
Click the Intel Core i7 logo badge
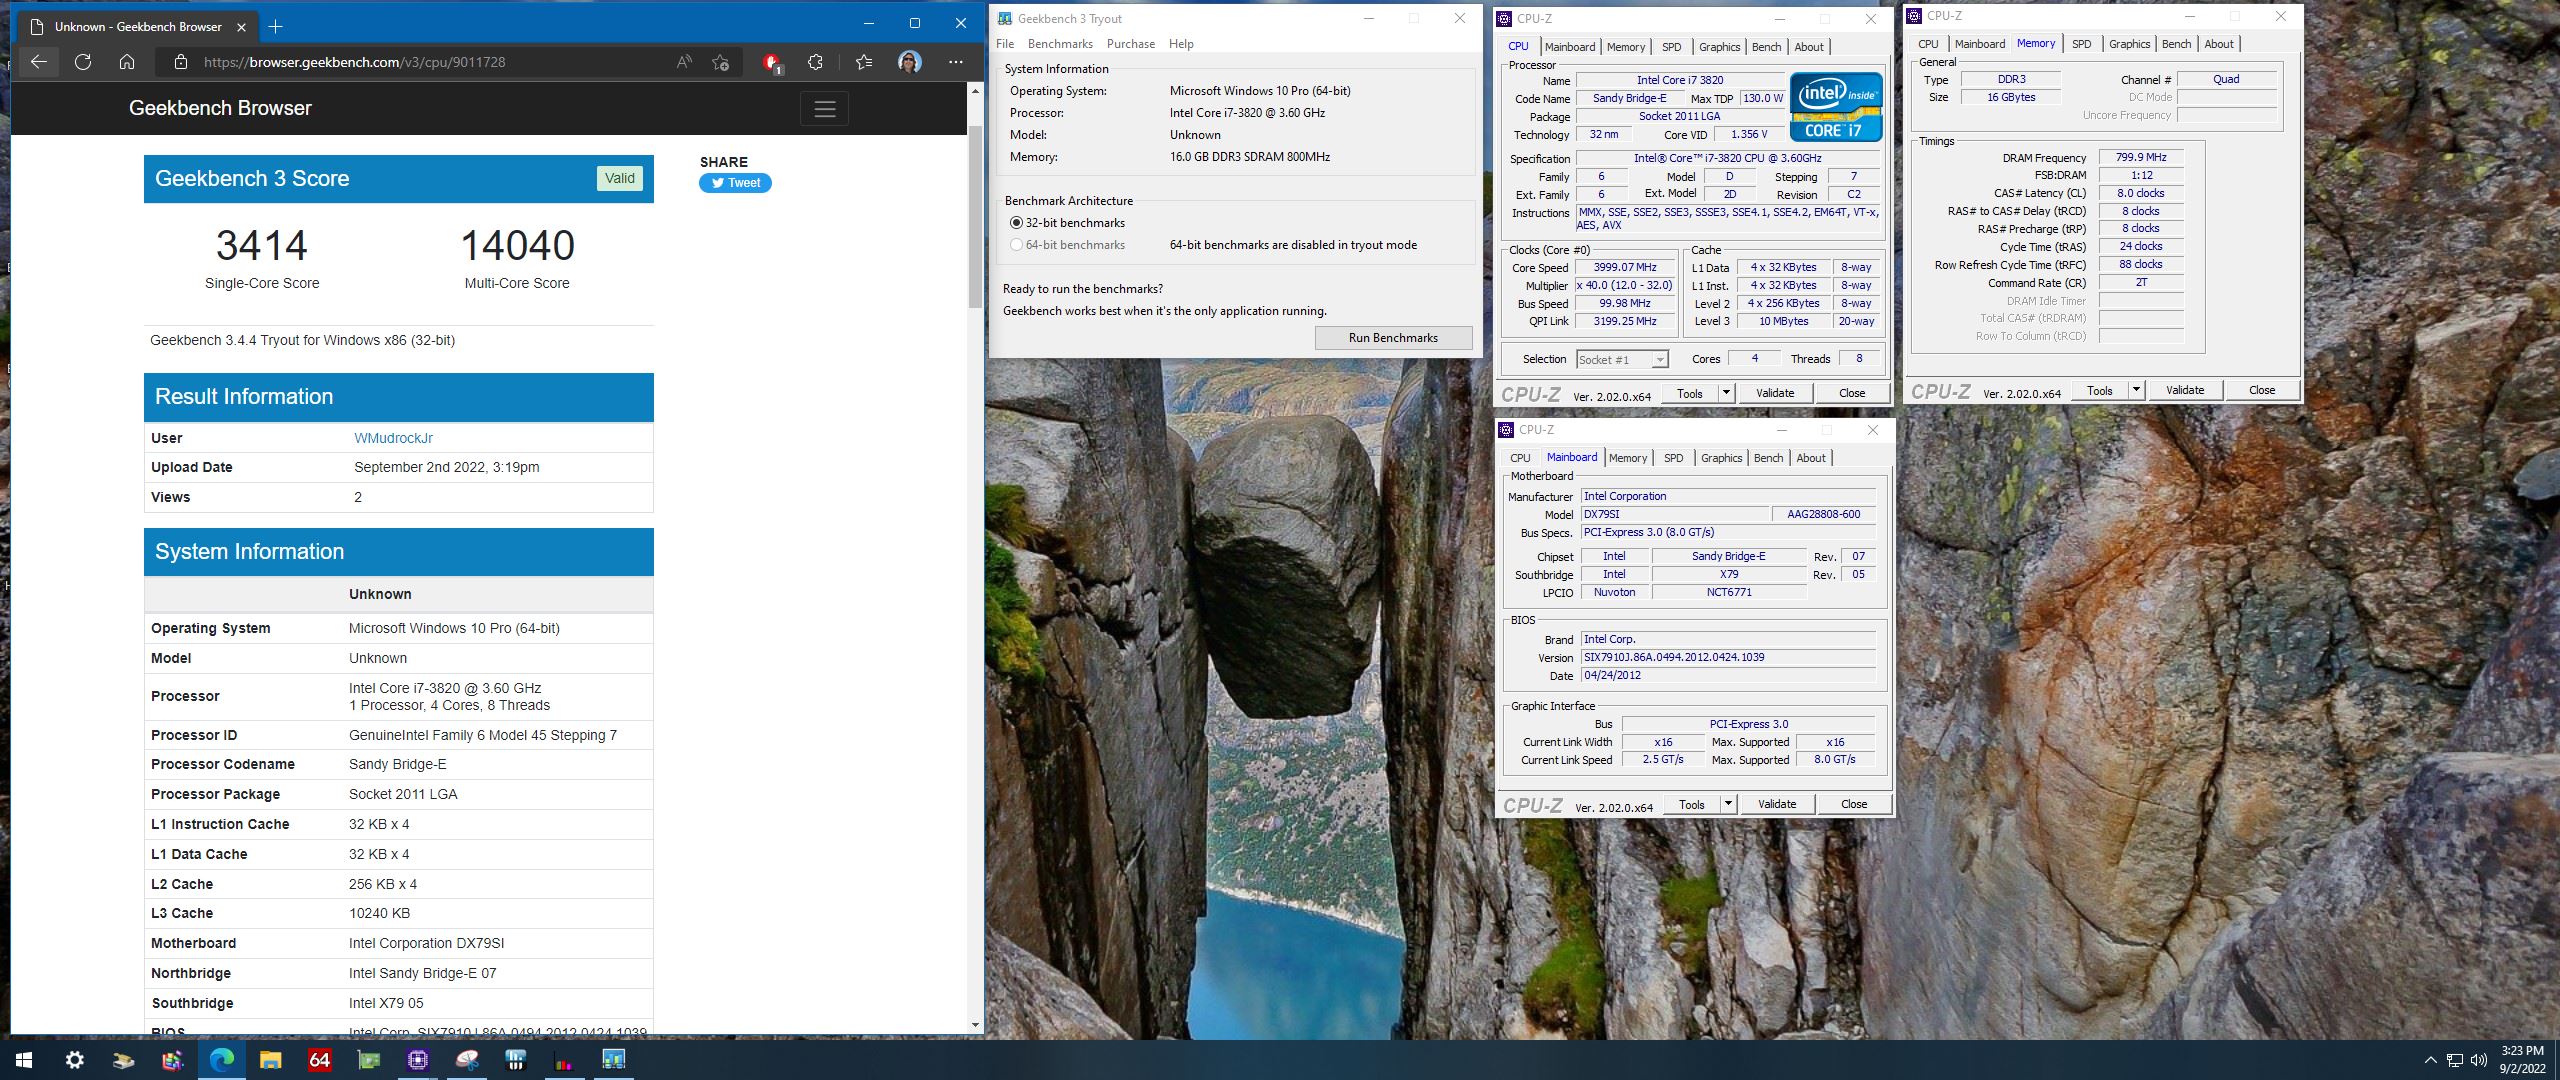click(x=1836, y=106)
